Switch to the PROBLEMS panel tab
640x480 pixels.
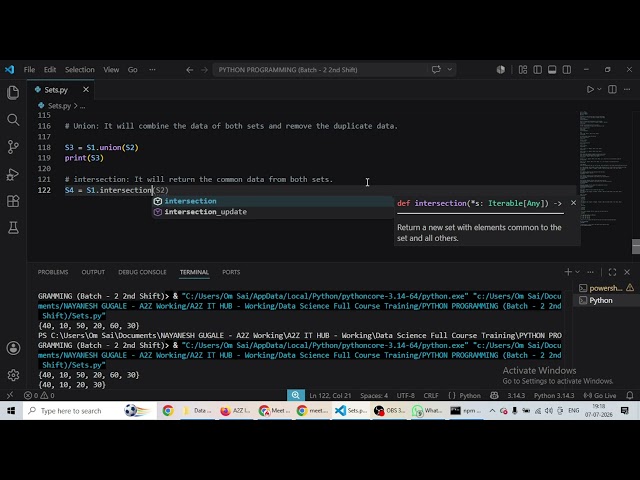[x=53, y=272]
